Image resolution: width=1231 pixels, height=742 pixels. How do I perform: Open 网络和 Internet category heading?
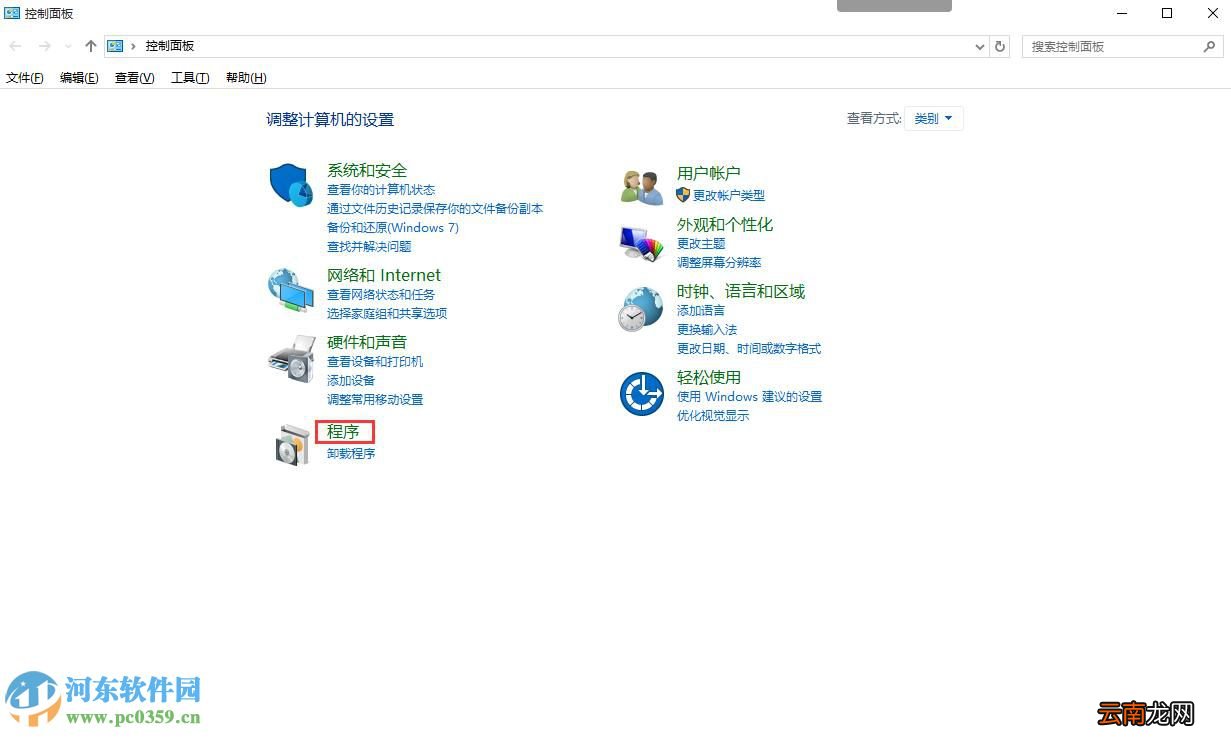[x=384, y=275]
